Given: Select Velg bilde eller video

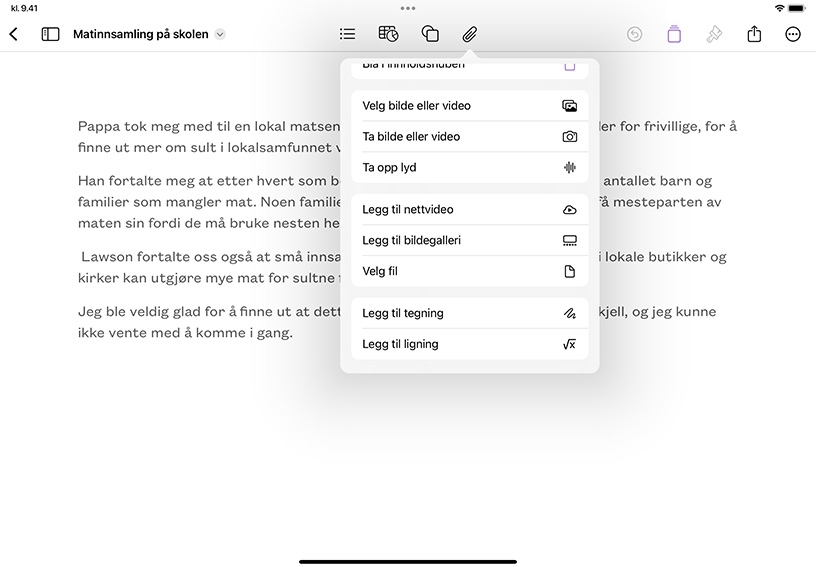Looking at the screenshot, I should [x=469, y=106].
